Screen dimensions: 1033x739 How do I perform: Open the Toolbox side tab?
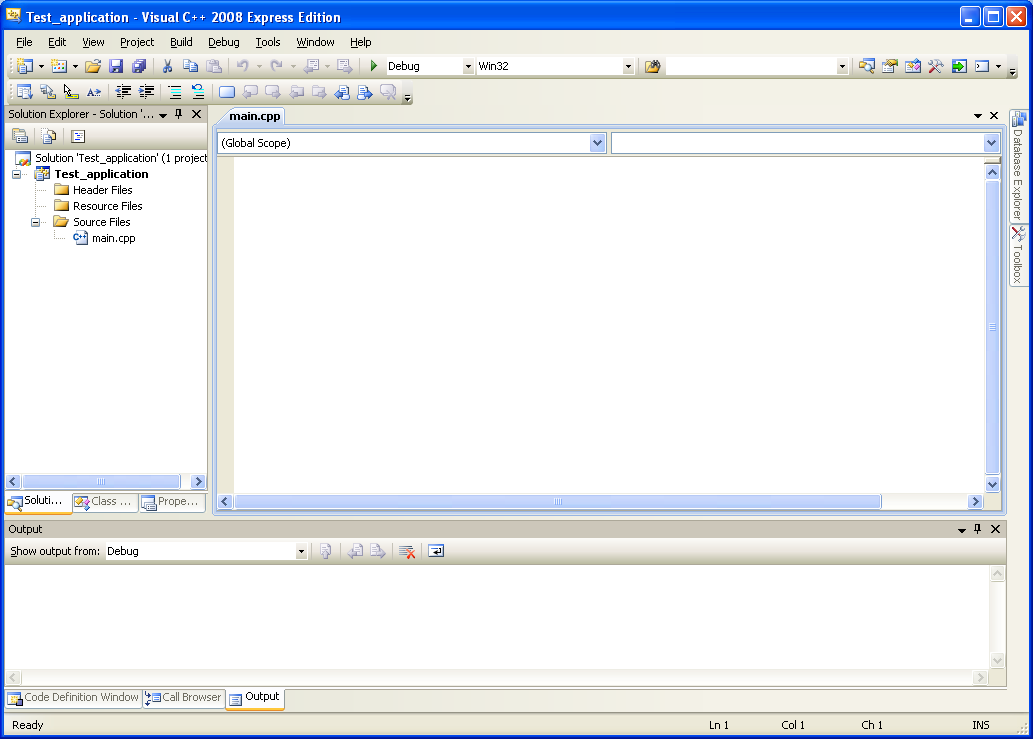pos(1018,256)
